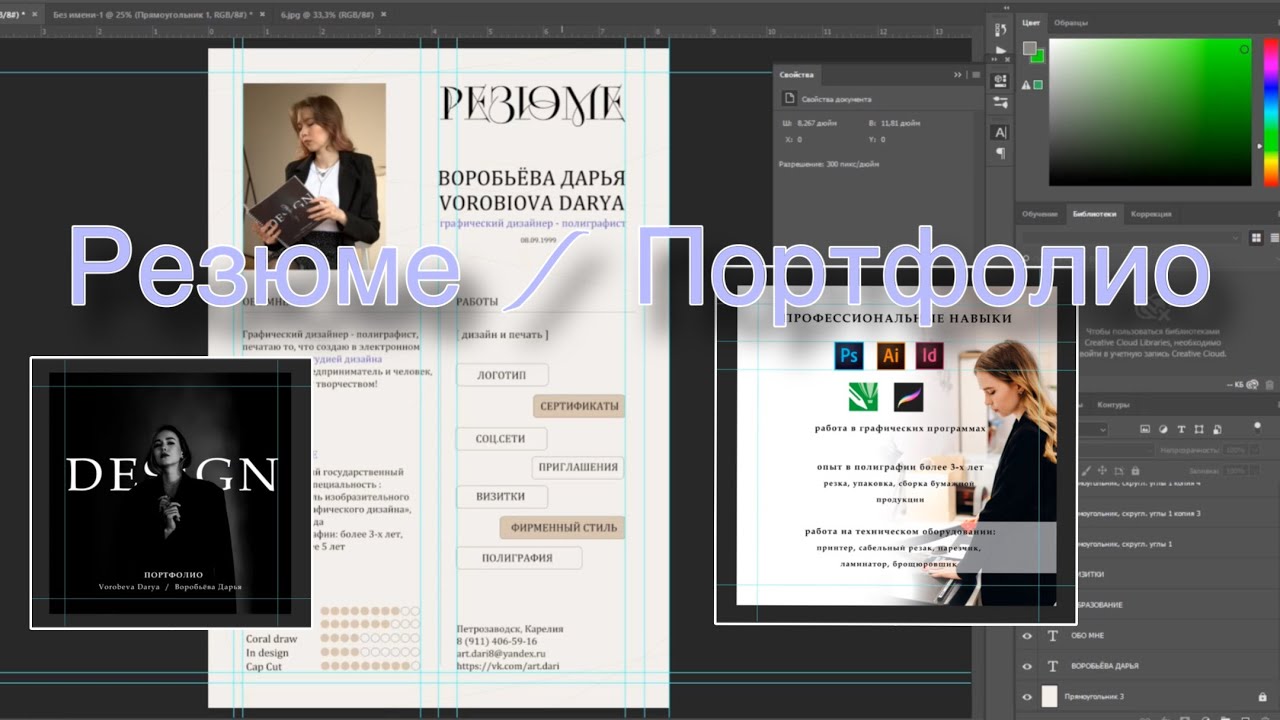Unlock the Прямоугольник 3 layer padlock
Viewport: 1280px width, 720px height.
pyautogui.click(x=1262, y=696)
